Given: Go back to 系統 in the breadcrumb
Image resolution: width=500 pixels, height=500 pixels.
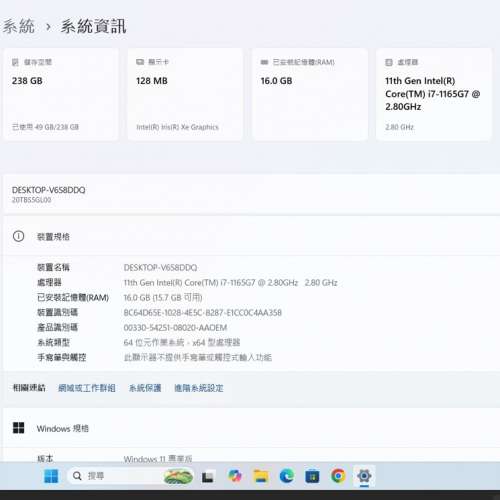Looking at the screenshot, I should click(x=19, y=26).
